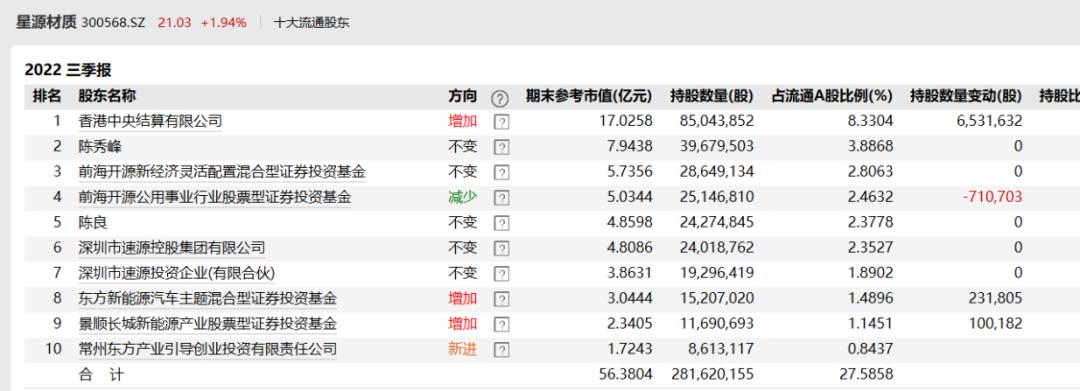Click change value 100,182
Image resolution: width=1080 pixels, height=391 pixels.
995,324
